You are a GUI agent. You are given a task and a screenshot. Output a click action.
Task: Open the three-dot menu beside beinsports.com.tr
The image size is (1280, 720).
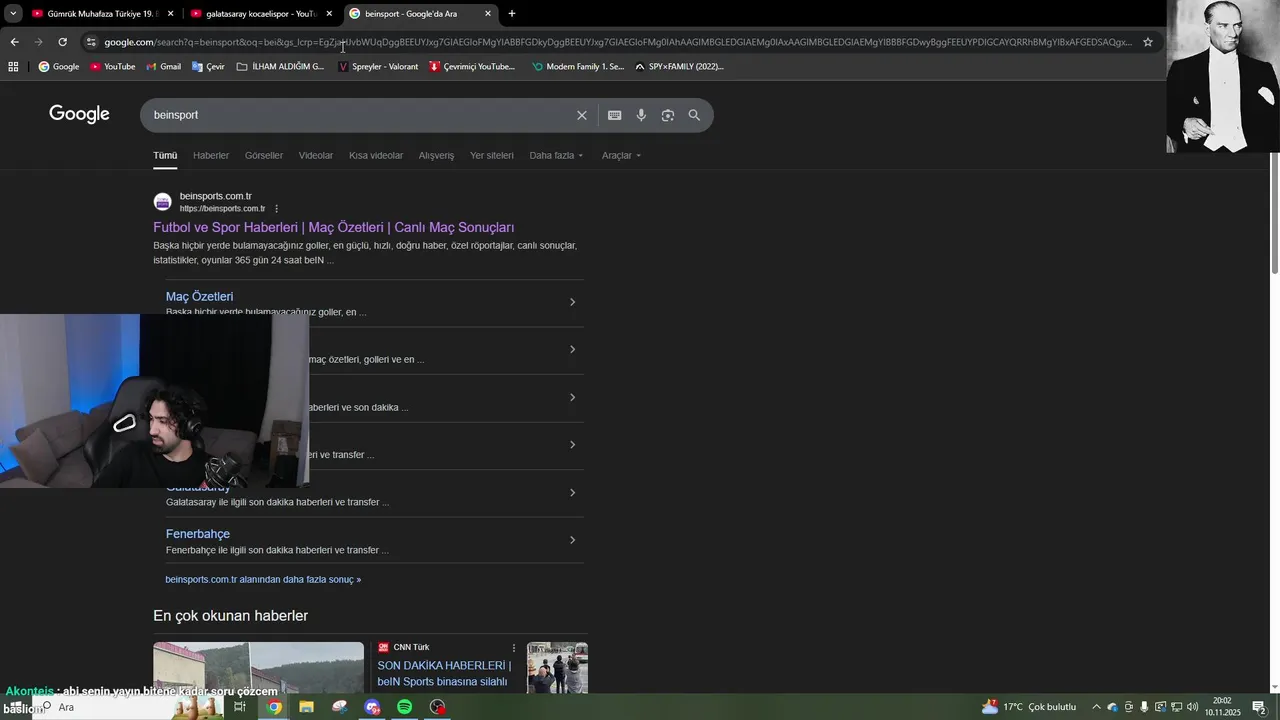click(x=276, y=209)
